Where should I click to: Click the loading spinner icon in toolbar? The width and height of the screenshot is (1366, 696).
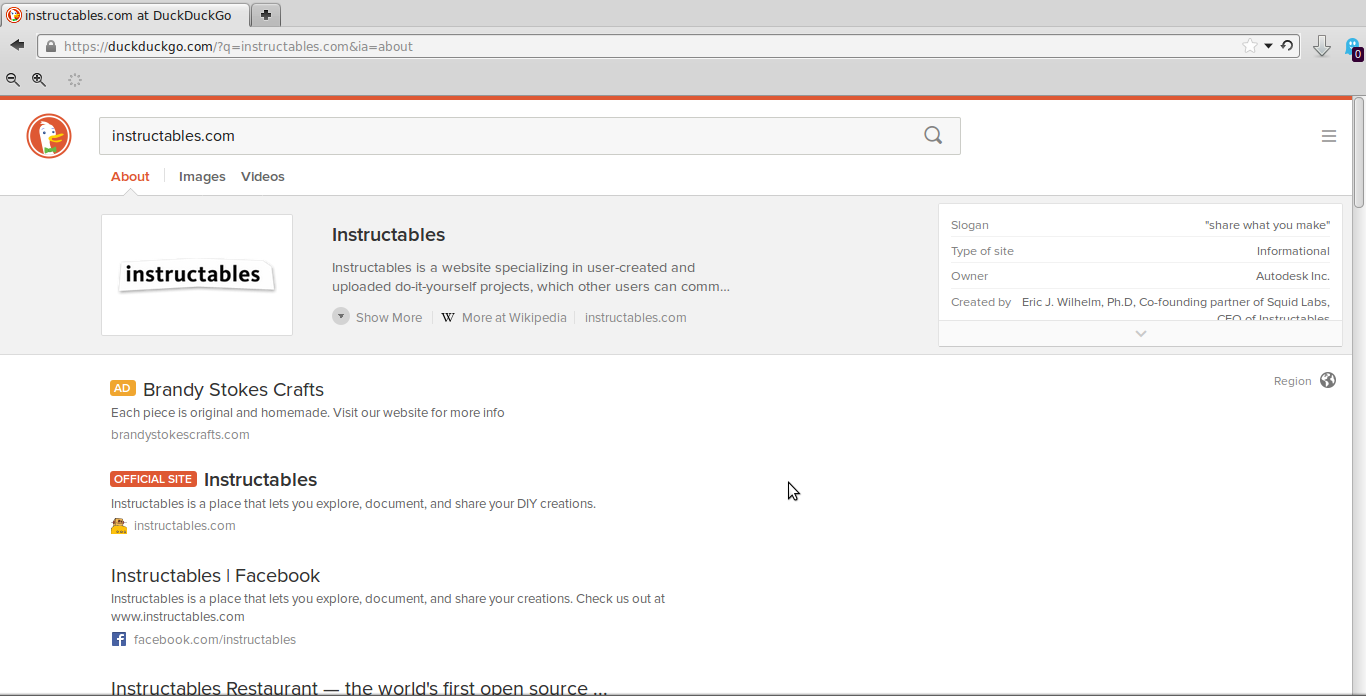74,79
